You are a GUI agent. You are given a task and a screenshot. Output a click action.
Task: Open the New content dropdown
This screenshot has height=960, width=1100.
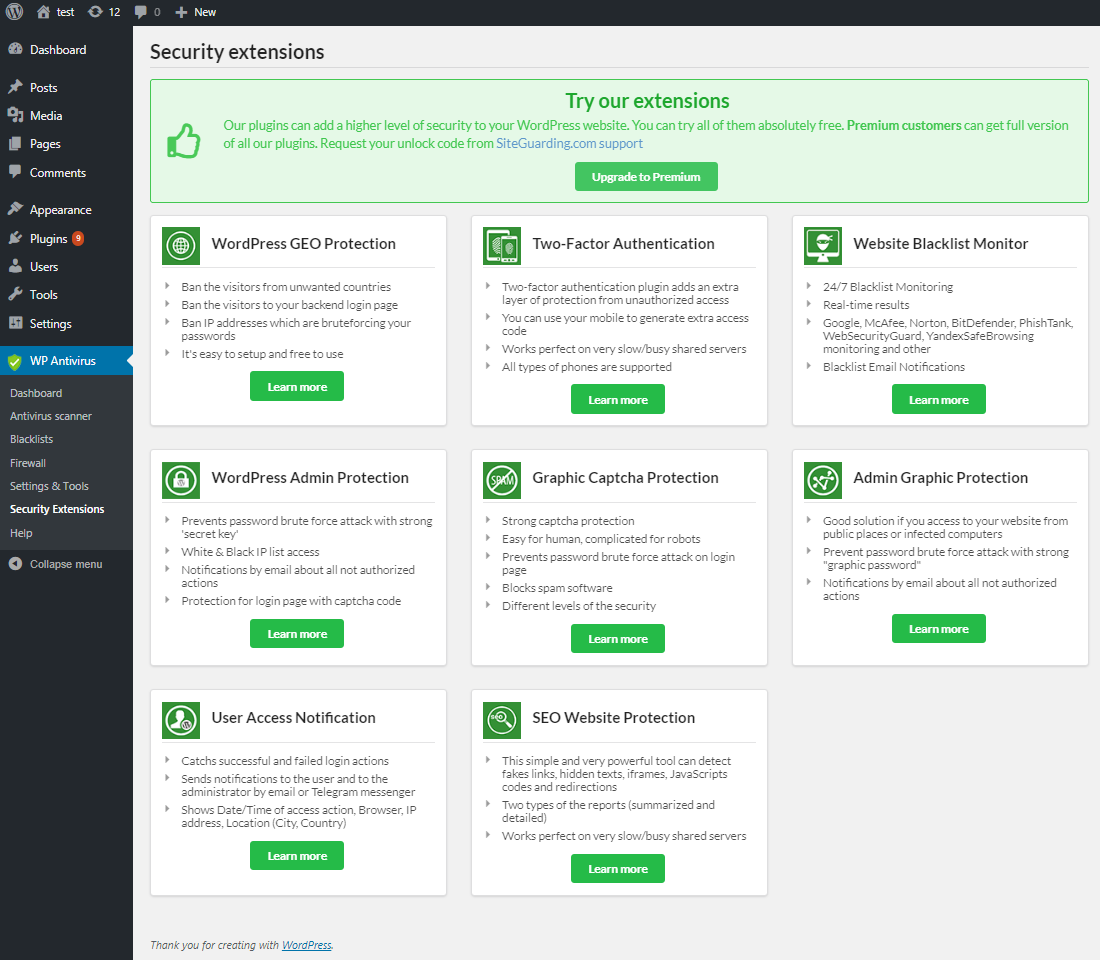coord(196,12)
